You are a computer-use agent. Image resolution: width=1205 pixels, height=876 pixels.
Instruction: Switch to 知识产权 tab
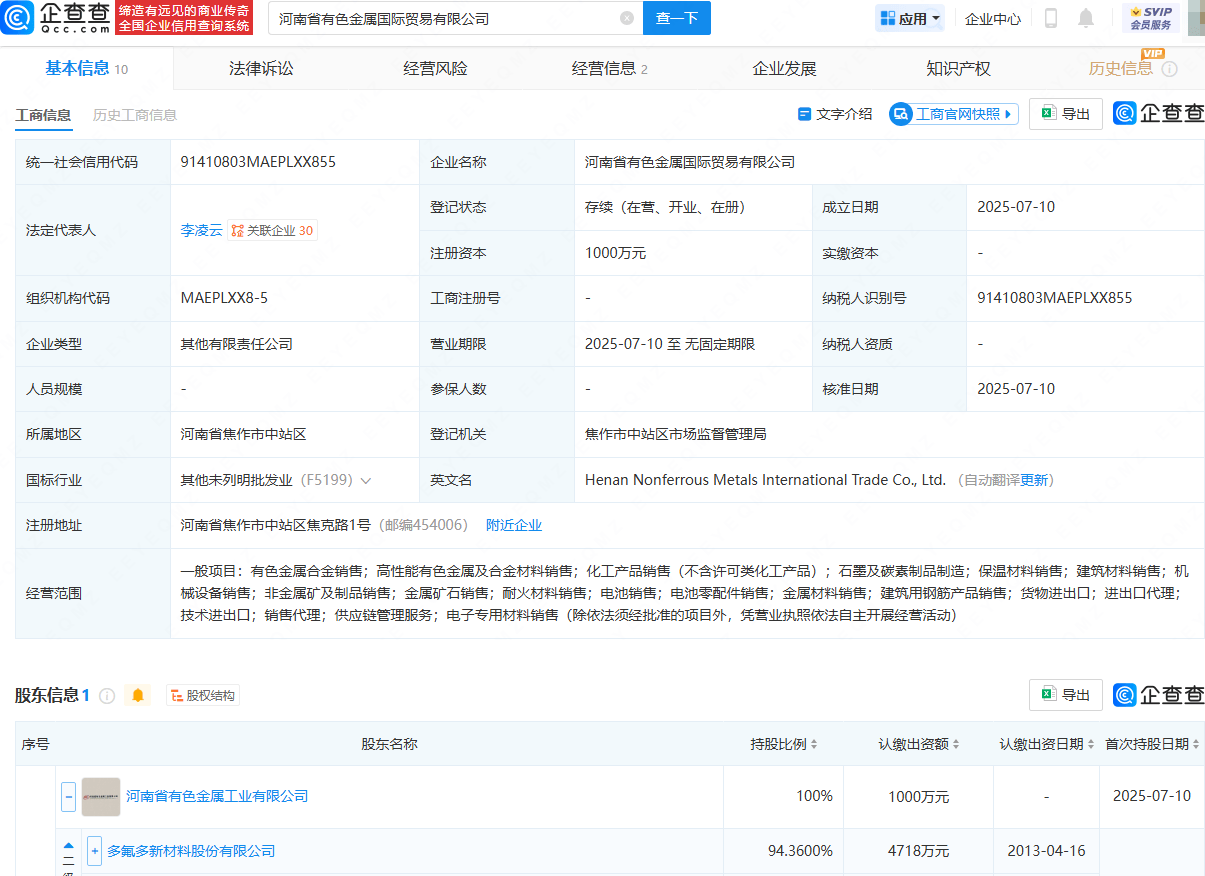pyautogui.click(x=958, y=68)
